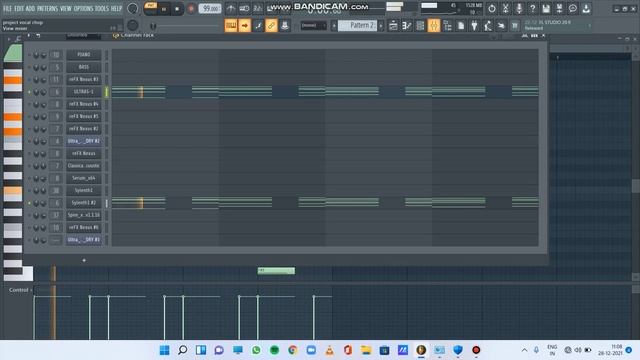Viewport: 640px width, 360px height.
Task: Toggle the step edit arrow icon
Action: pyautogui.click(x=244, y=26)
